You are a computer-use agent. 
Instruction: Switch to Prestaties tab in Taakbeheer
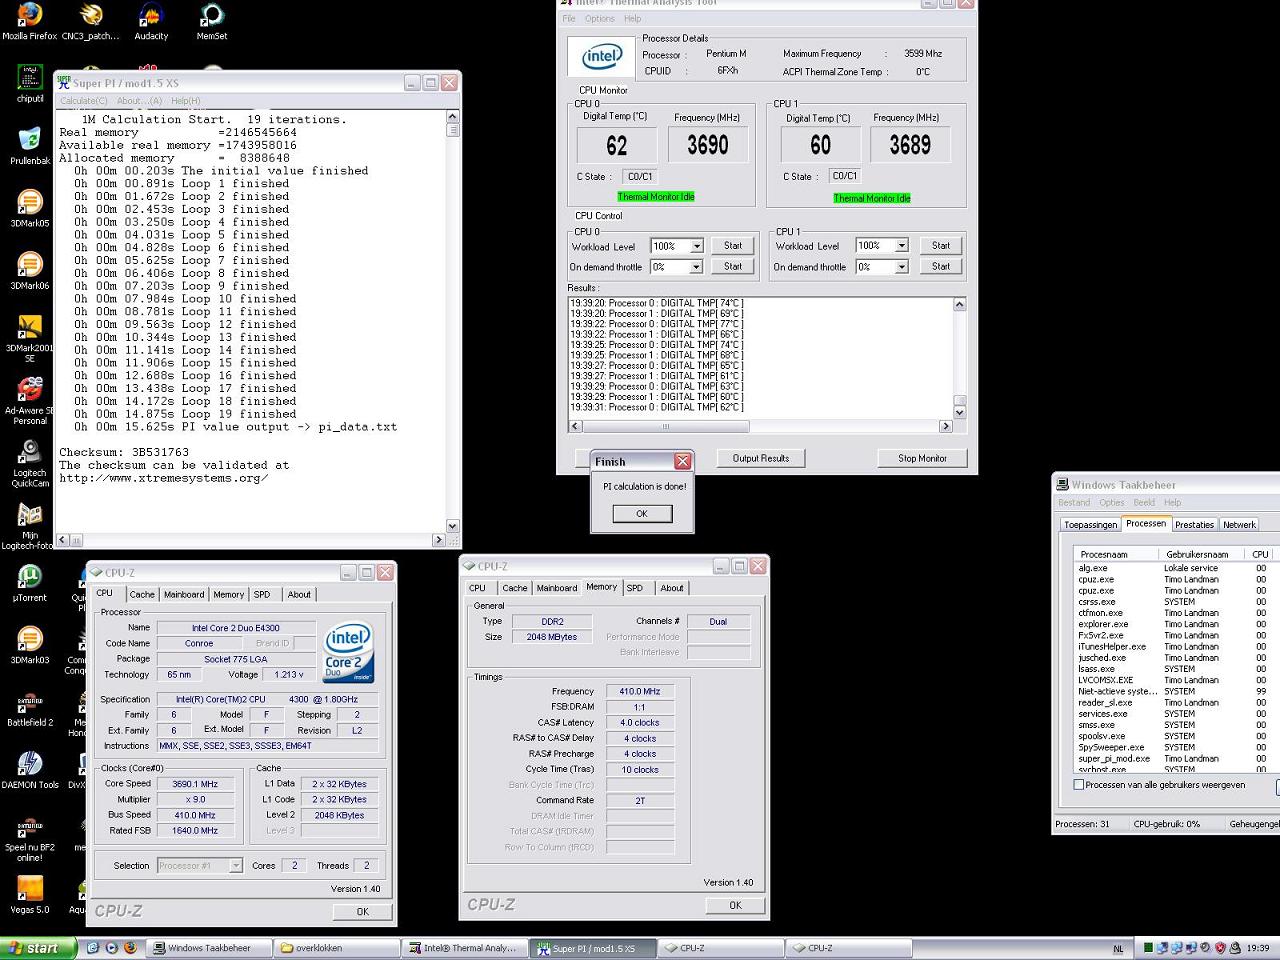(1194, 525)
